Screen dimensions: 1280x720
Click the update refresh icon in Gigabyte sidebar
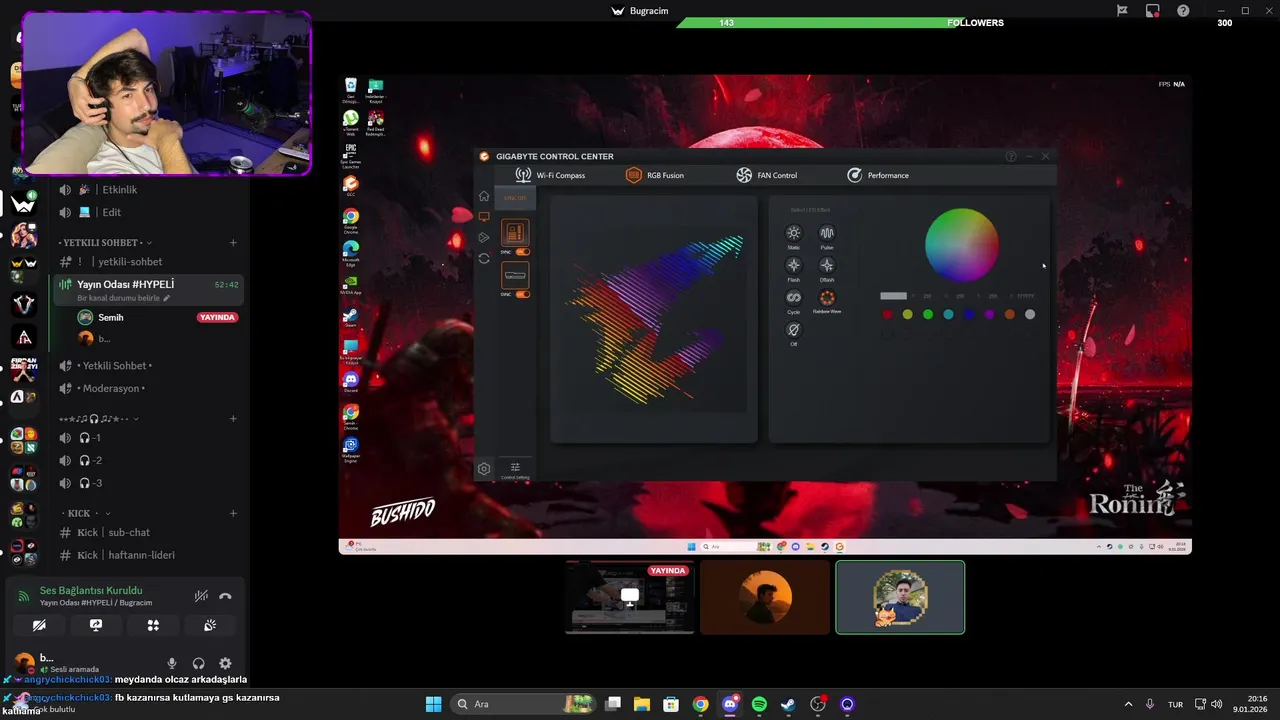484,258
